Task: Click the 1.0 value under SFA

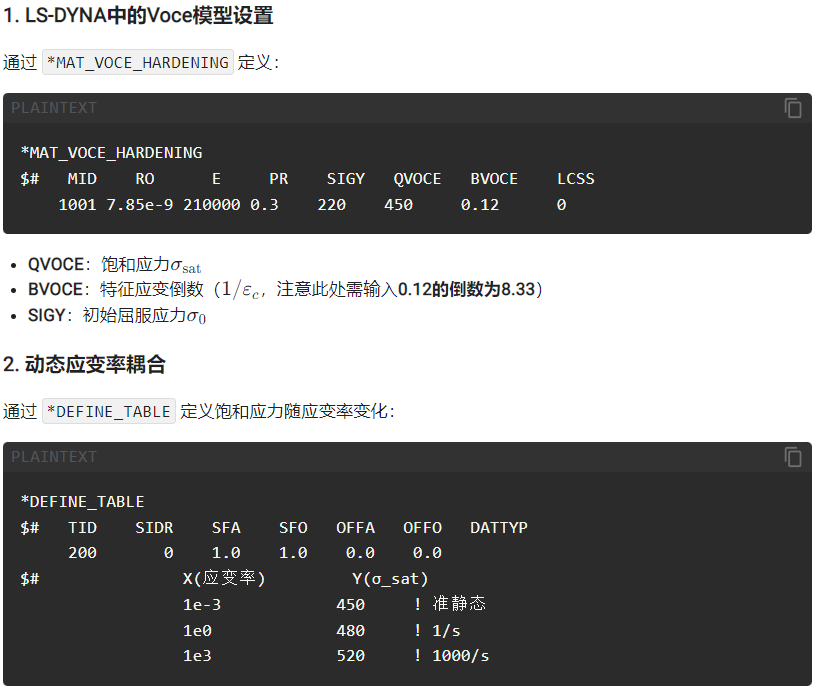Action: click(x=226, y=553)
